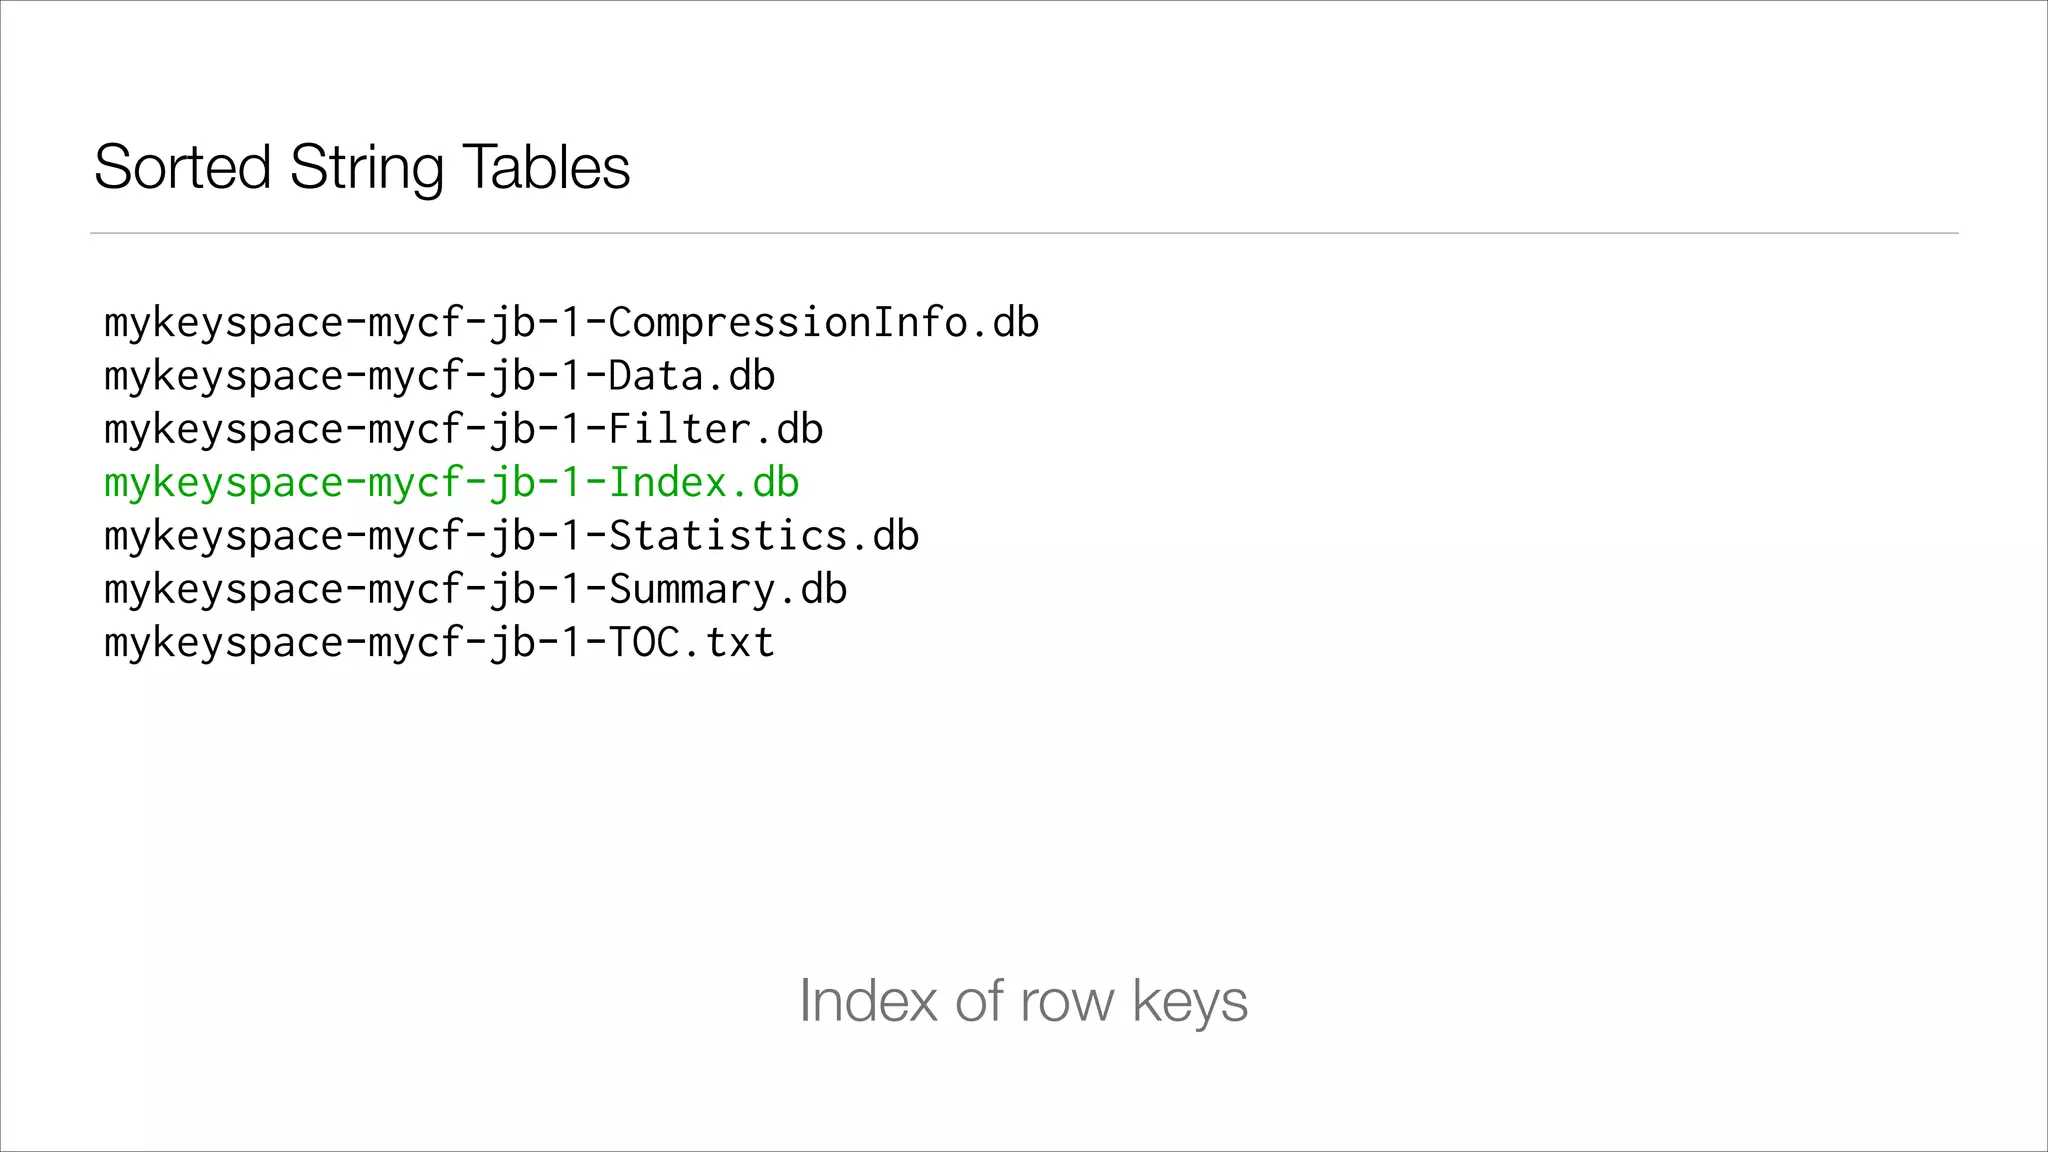Click the word 'Statistics' in the file list
The height and width of the screenshot is (1152, 2048).
(x=728, y=537)
